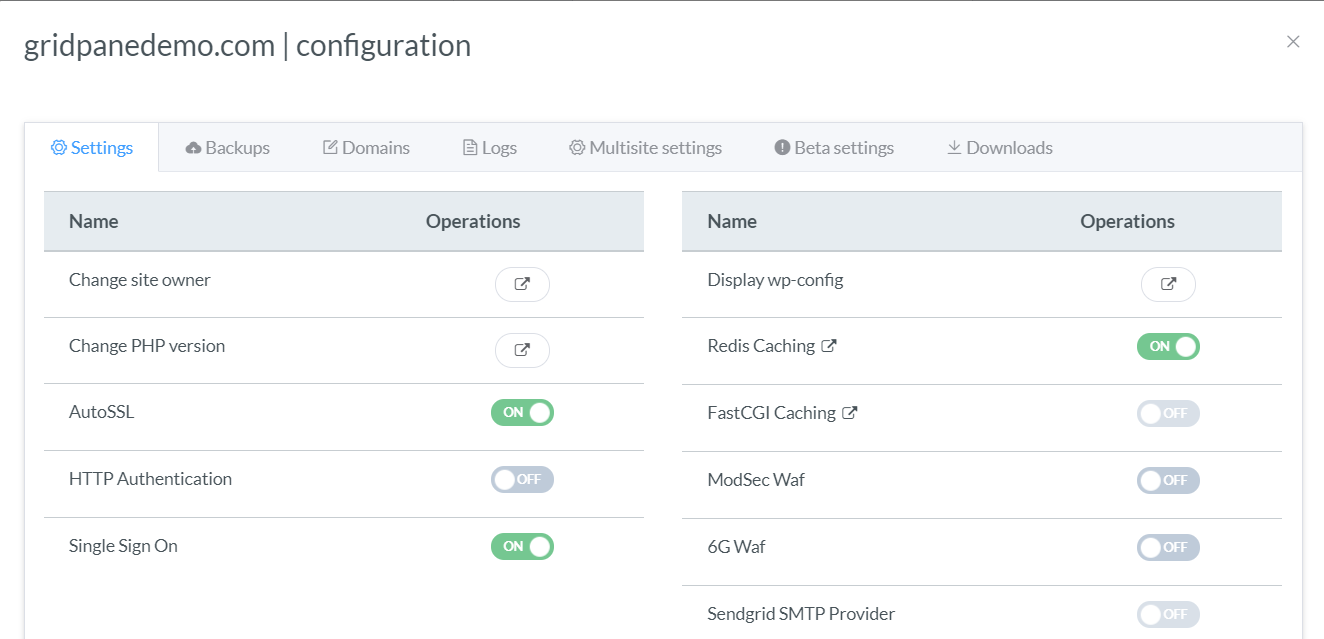
Task: Switch to the Domains tab
Action: [366, 148]
